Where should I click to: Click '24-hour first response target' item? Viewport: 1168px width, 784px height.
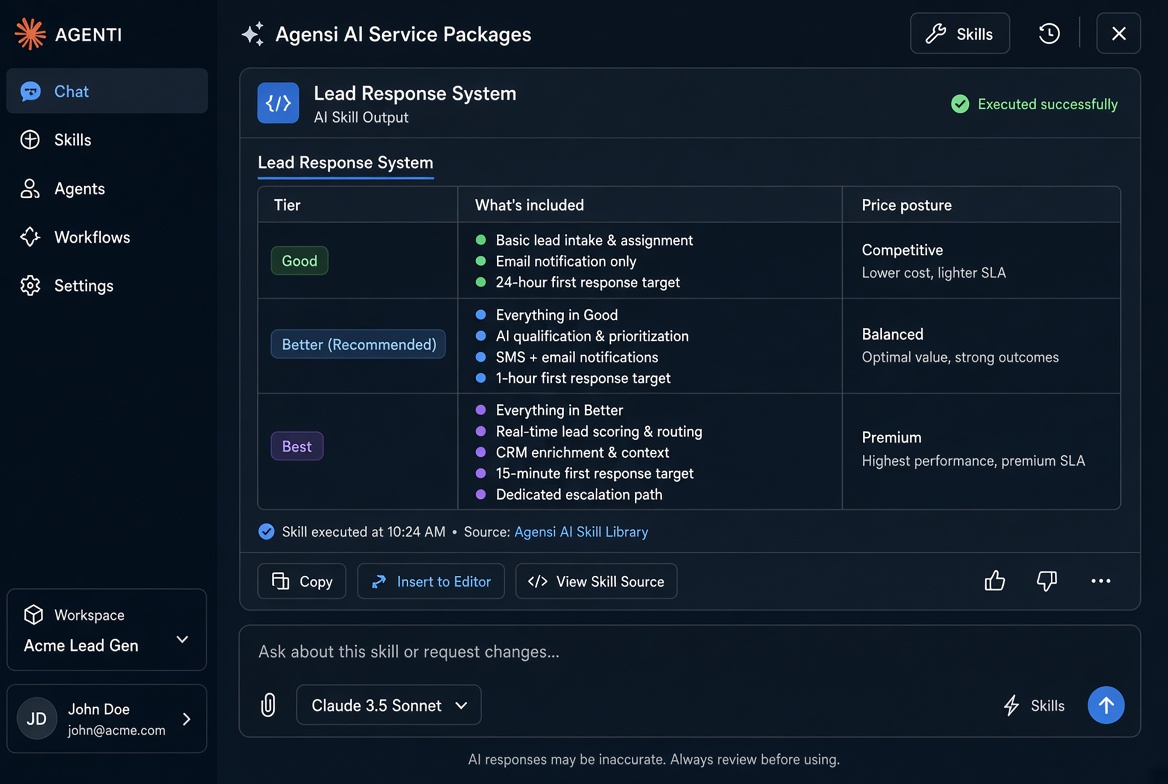[x=587, y=282]
